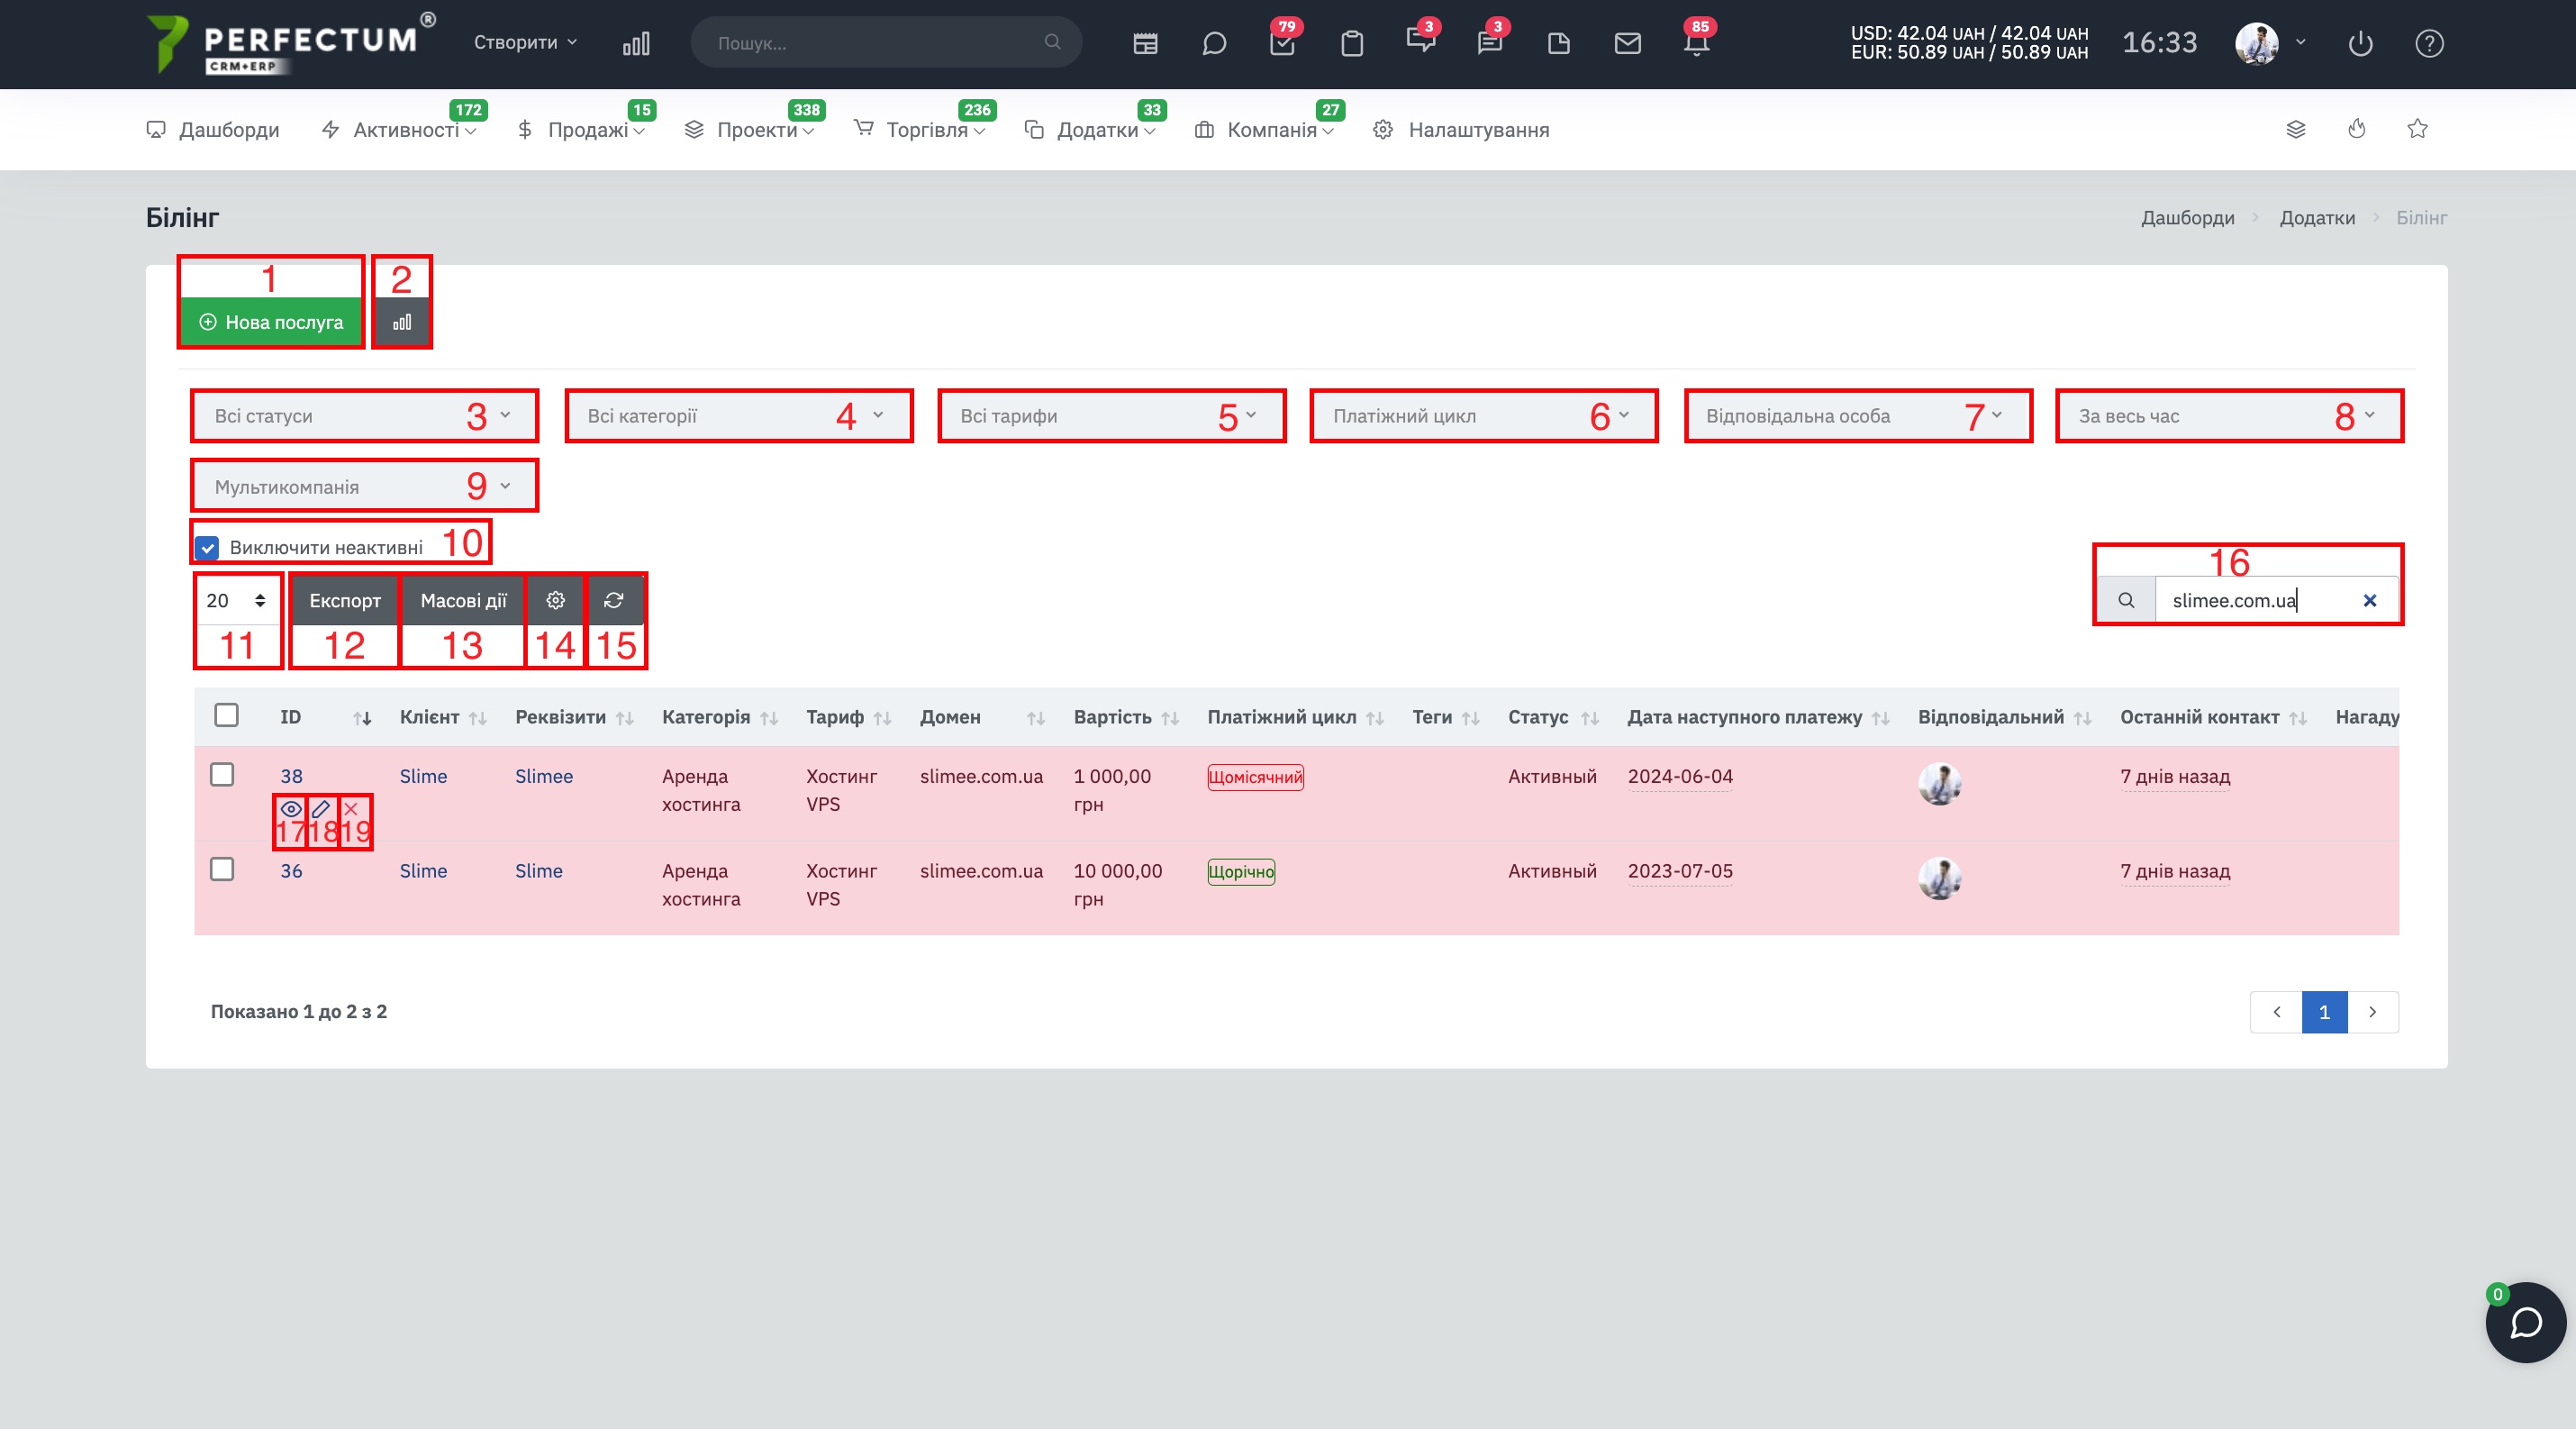This screenshot has width=2576, height=1429.
Task: Refresh the billing table
Action: [x=614, y=600]
